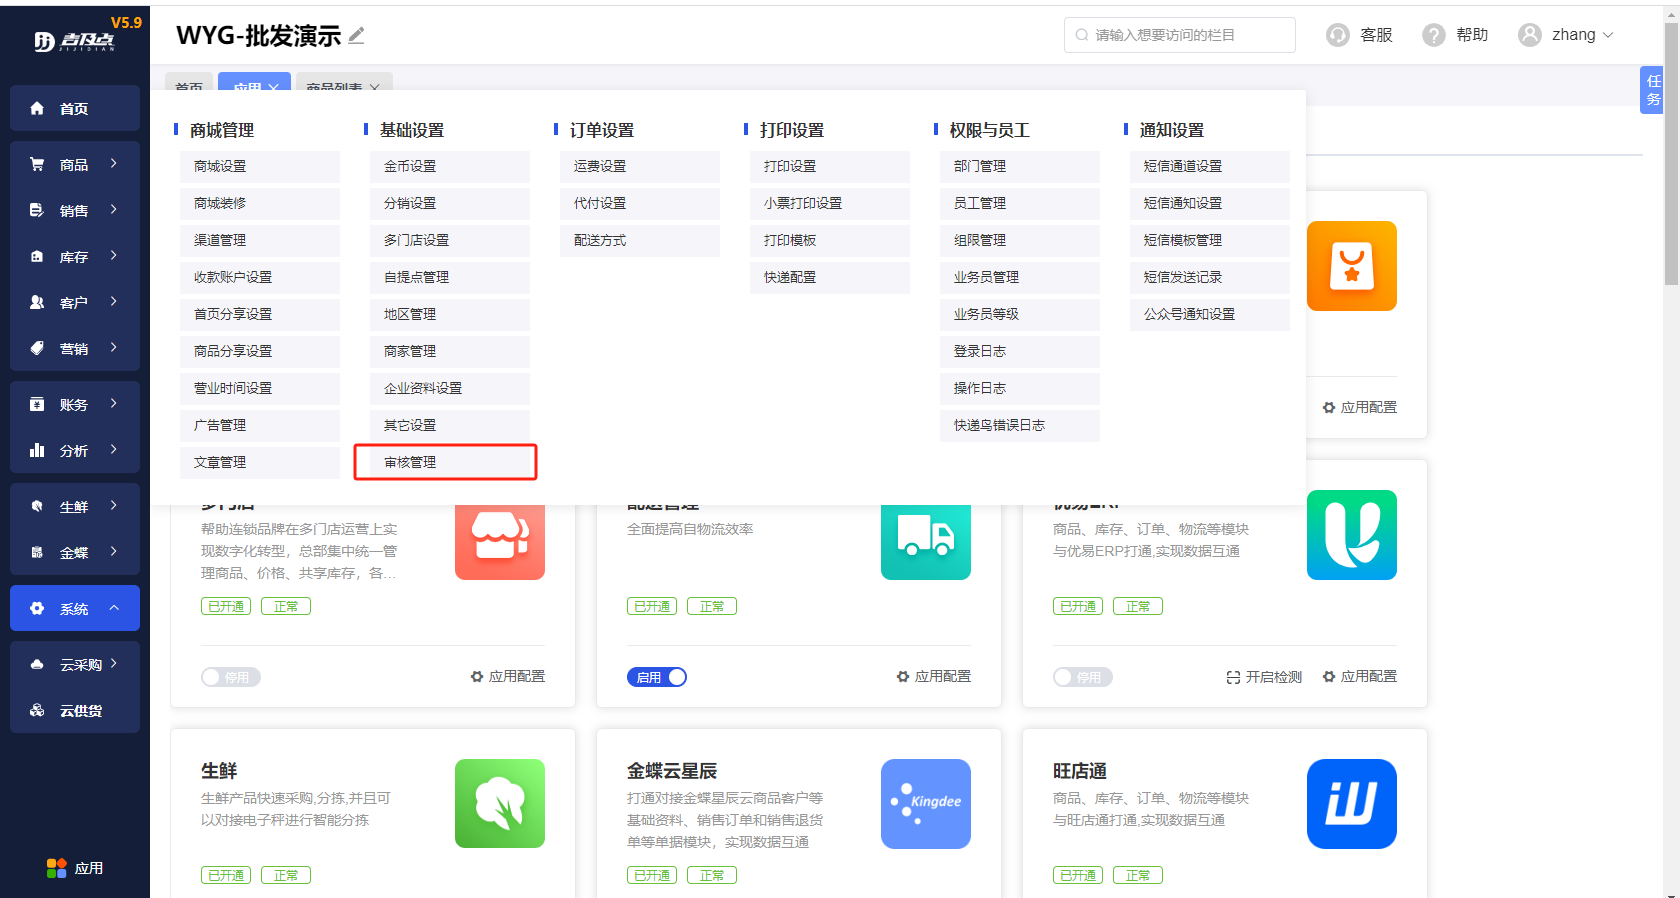This screenshot has width=1680, height=898.
Task: Open the 金蝶云星辰 Kingdee app icon
Action: tap(925, 803)
